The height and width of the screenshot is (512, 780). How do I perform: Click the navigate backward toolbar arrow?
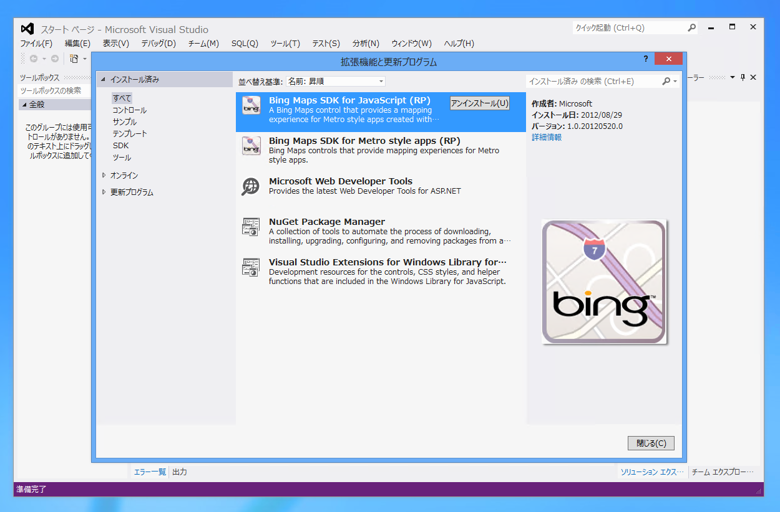click(x=34, y=59)
